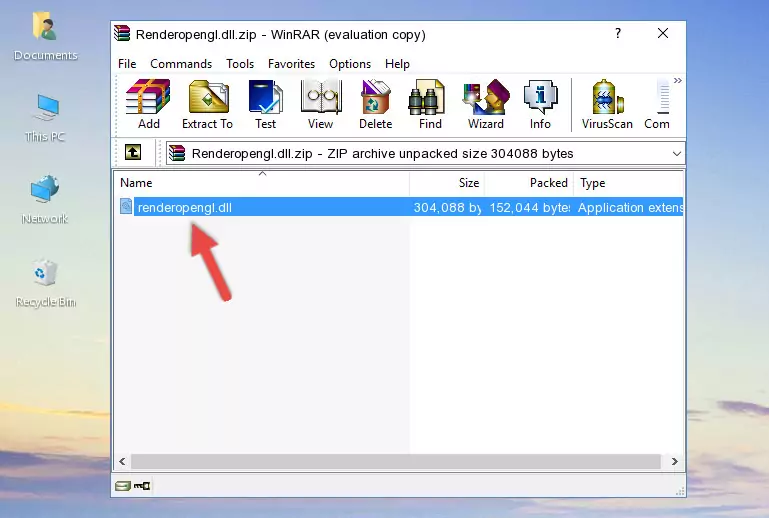The height and width of the screenshot is (518, 769).
Task: Select the Recycle Bin desktop icon
Action: (45, 284)
